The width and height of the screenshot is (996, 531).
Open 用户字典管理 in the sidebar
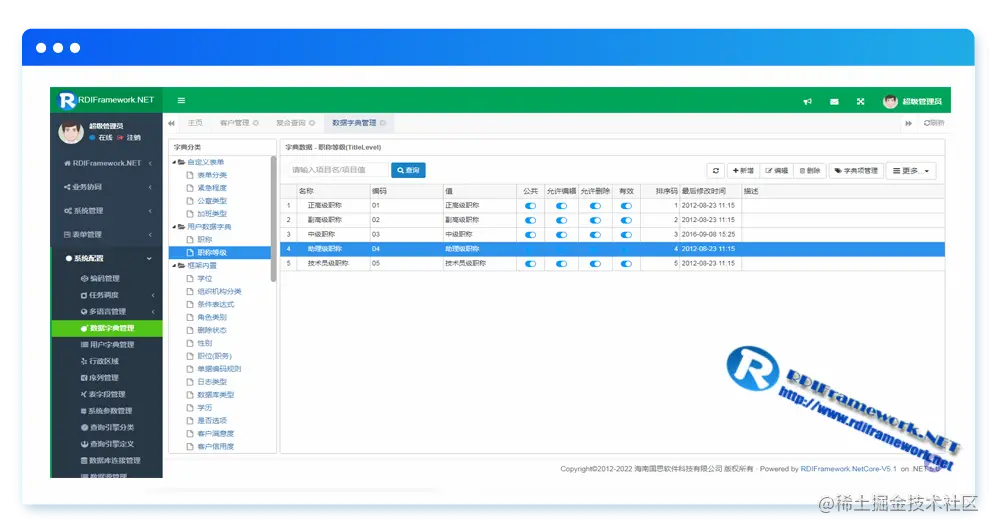107,344
